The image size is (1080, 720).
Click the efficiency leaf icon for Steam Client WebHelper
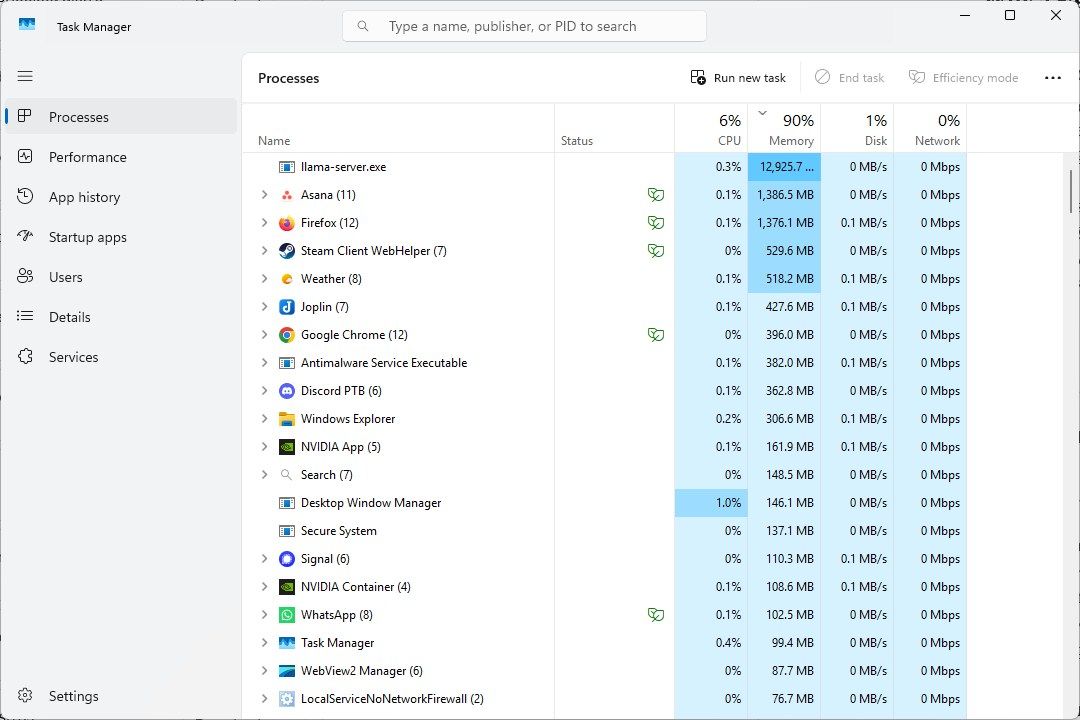click(656, 251)
